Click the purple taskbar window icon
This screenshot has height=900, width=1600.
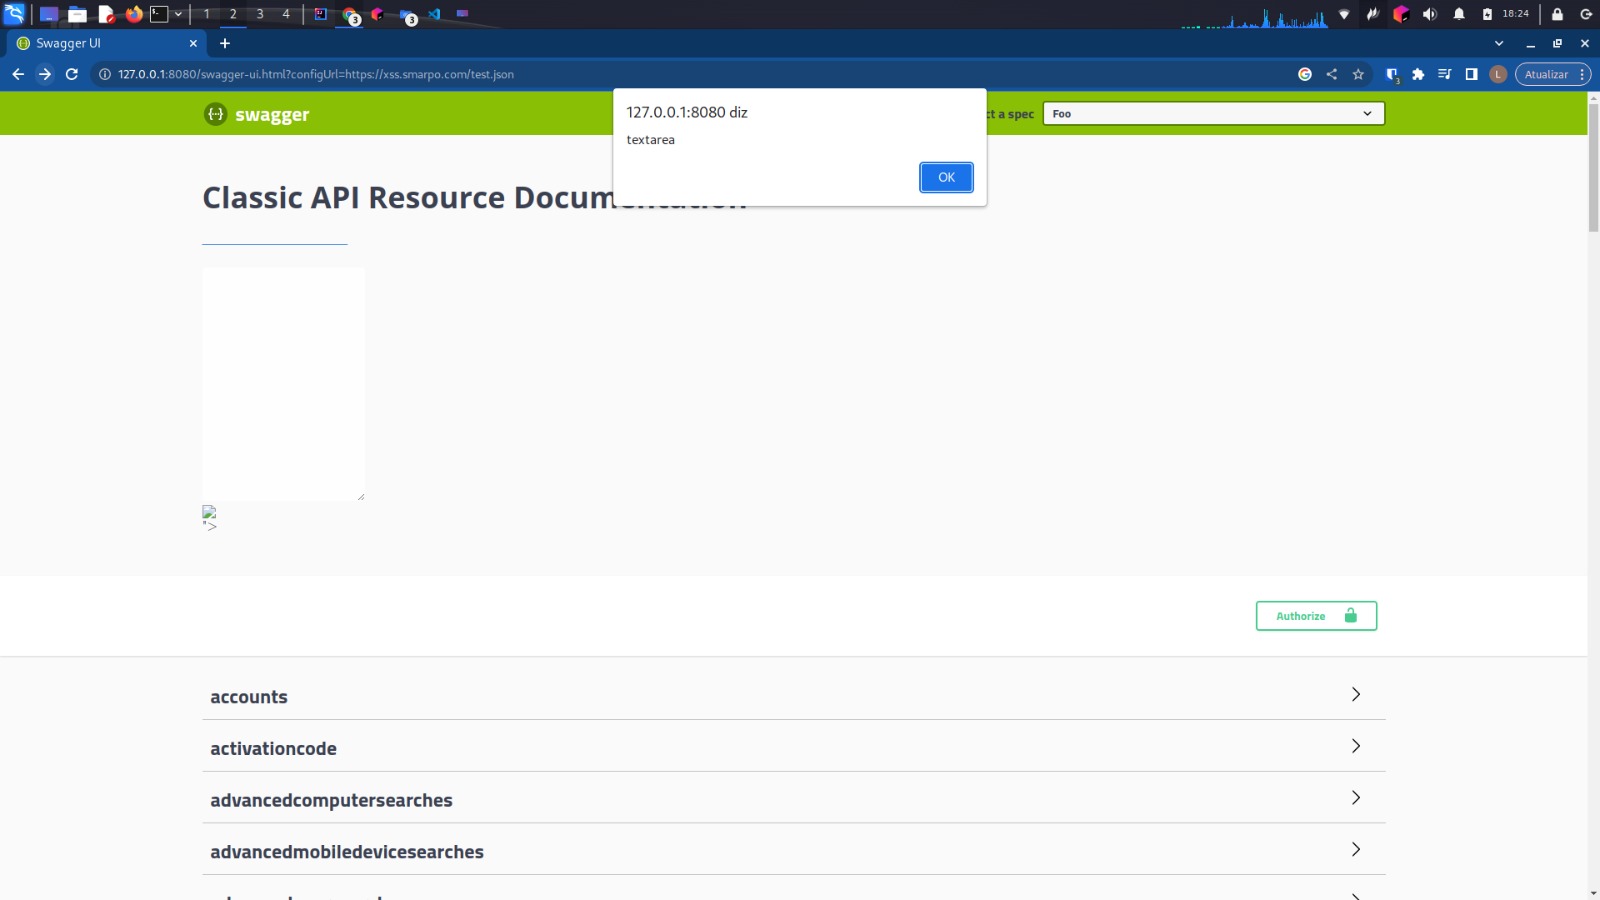[462, 14]
